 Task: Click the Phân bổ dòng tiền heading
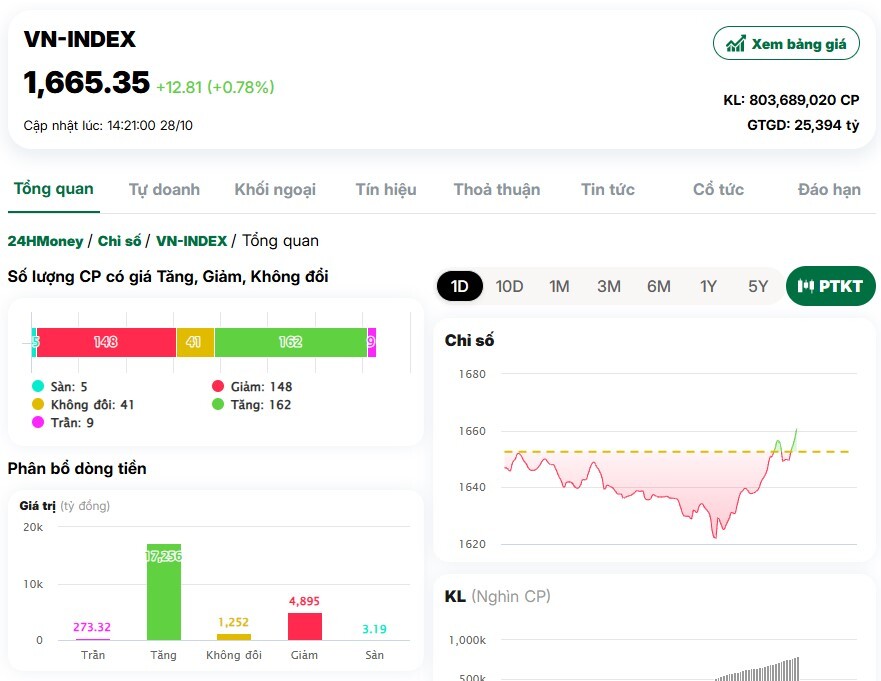click(x=77, y=468)
